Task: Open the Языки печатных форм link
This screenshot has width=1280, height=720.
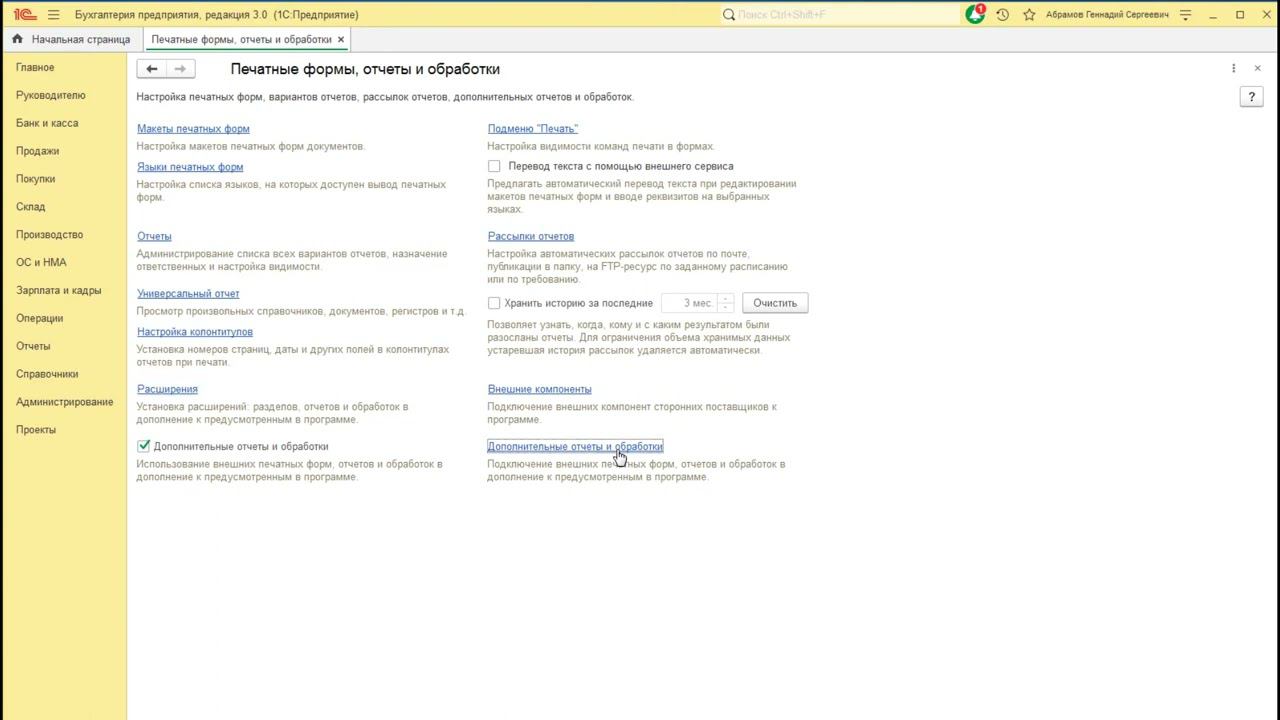Action: [190, 167]
